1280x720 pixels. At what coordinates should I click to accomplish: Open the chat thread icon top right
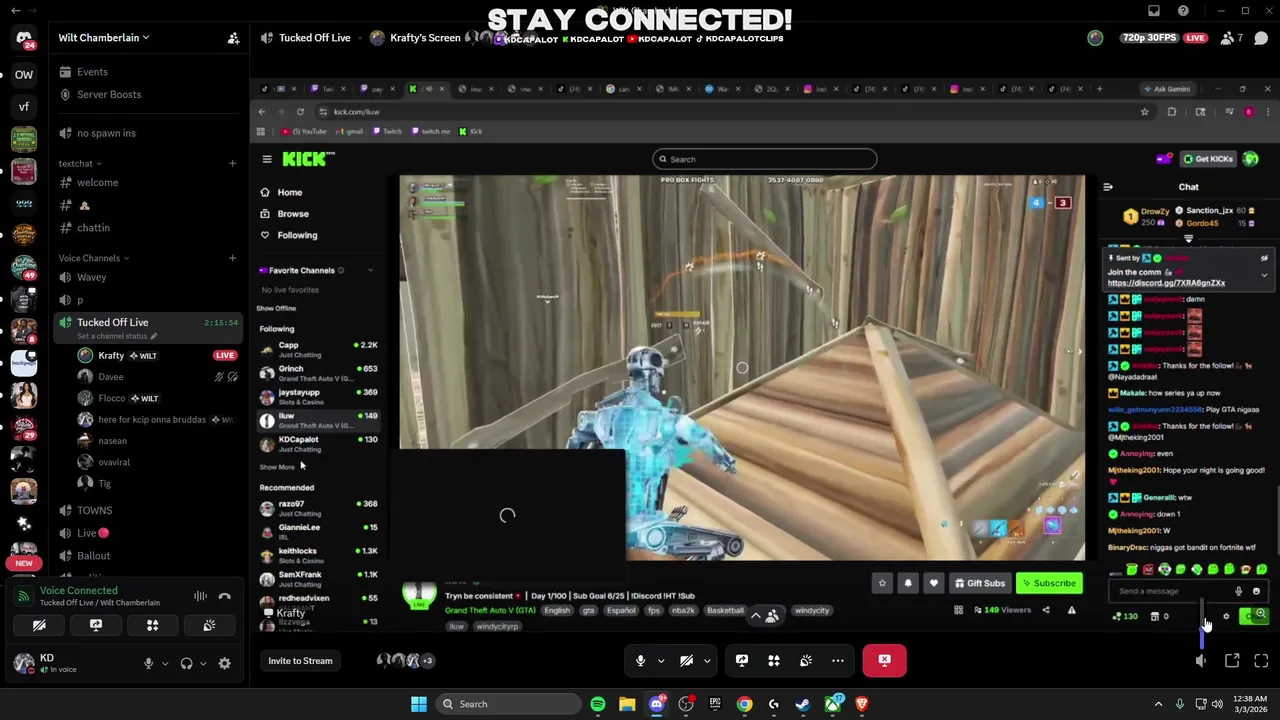(1261, 38)
